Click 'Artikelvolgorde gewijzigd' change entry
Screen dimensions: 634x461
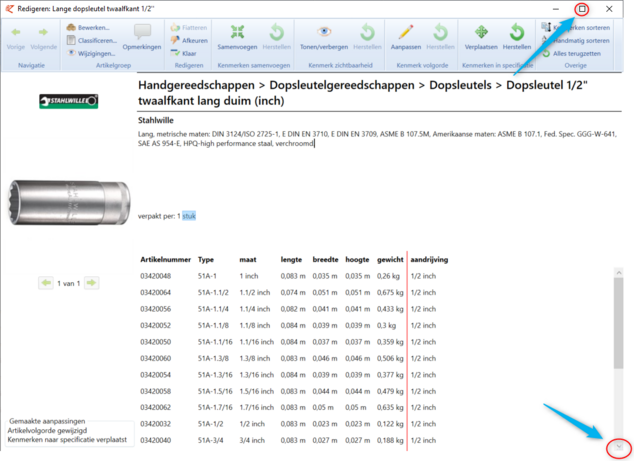tap(47, 431)
